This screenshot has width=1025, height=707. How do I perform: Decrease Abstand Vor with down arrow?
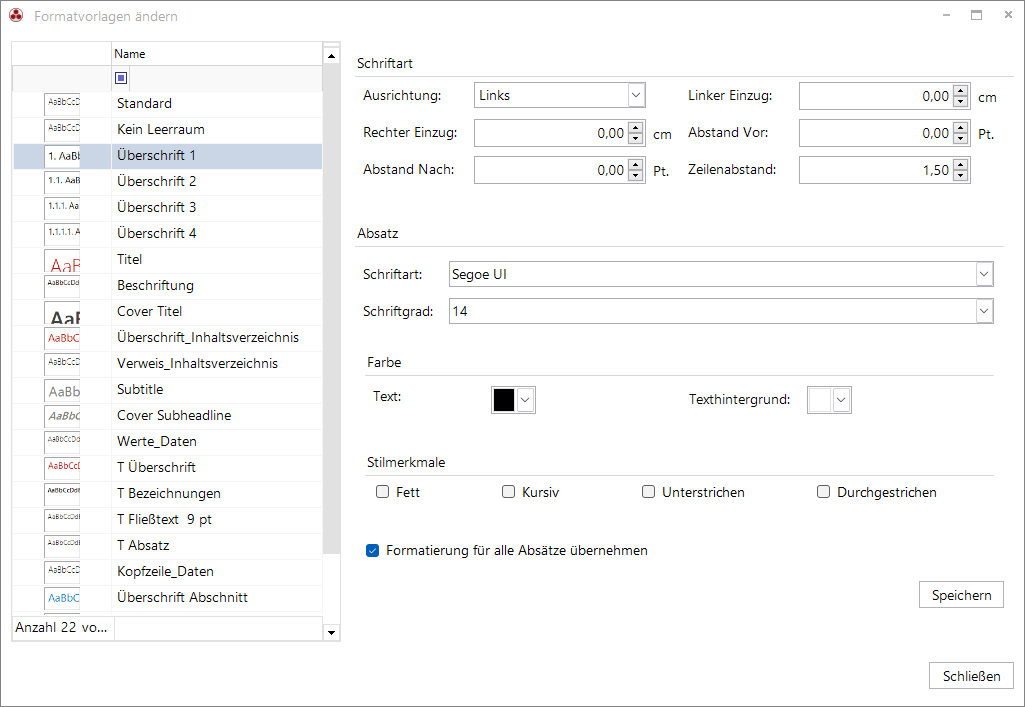(960, 139)
